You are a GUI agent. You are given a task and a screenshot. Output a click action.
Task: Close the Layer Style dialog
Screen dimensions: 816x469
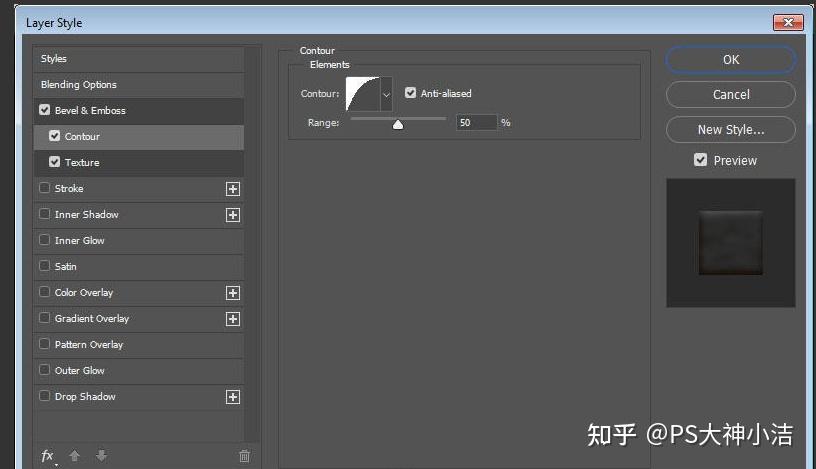788,22
